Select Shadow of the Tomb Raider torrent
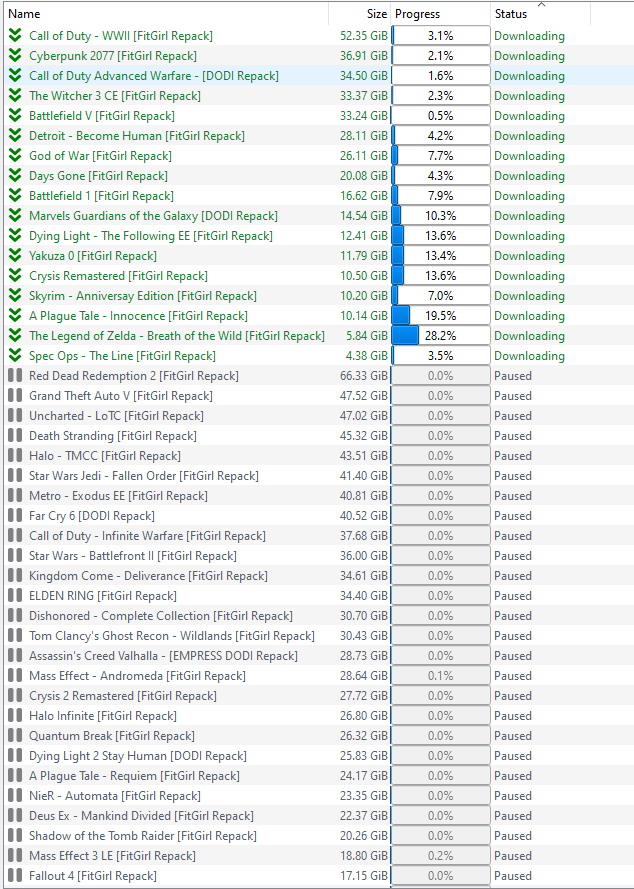 (x=143, y=836)
